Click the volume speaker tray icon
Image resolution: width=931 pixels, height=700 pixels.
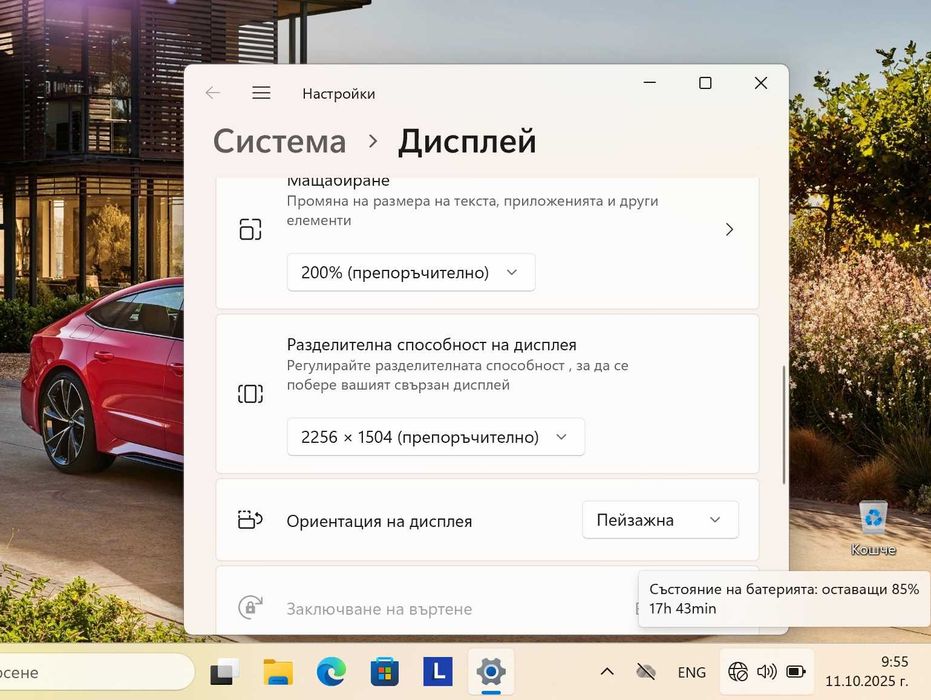(767, 672)
